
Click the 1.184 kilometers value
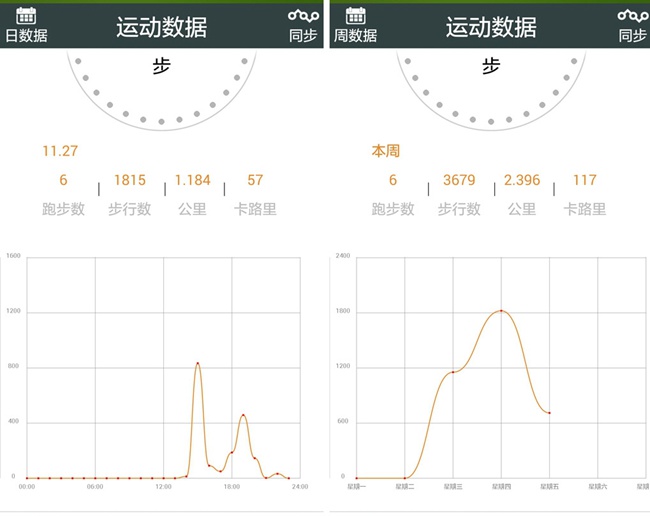pyautogui.click(x=193, y=181)
